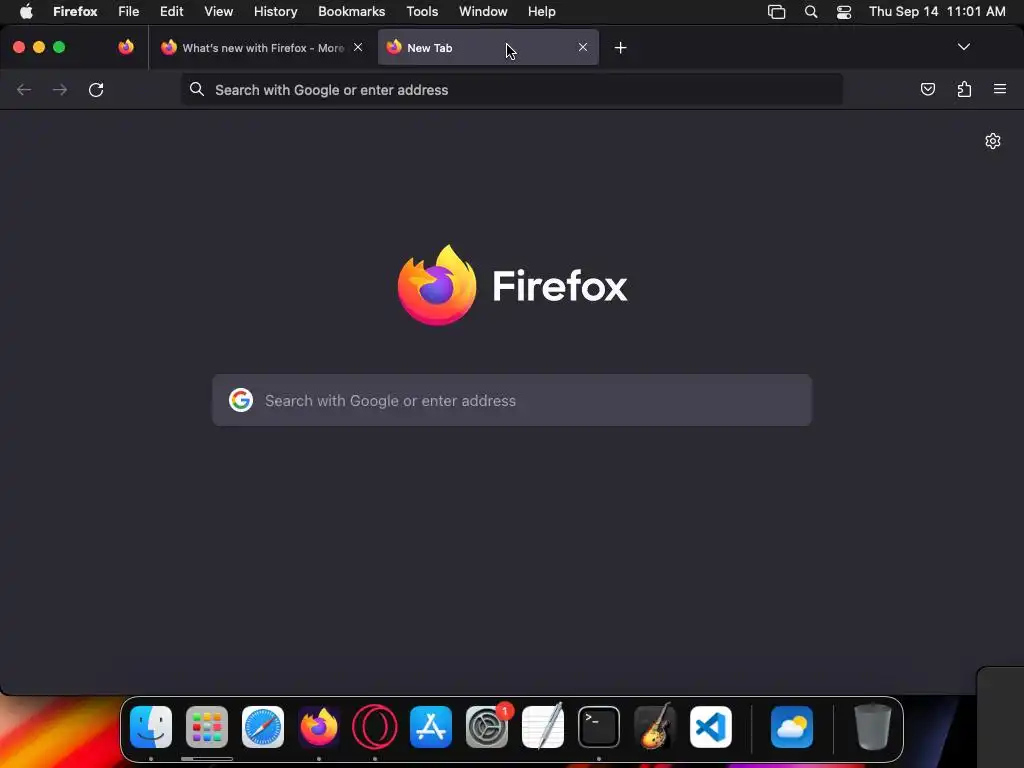Click the Firefox logo on the page
The height and width of the screenshot is (768, 1024).
point(512,285)
